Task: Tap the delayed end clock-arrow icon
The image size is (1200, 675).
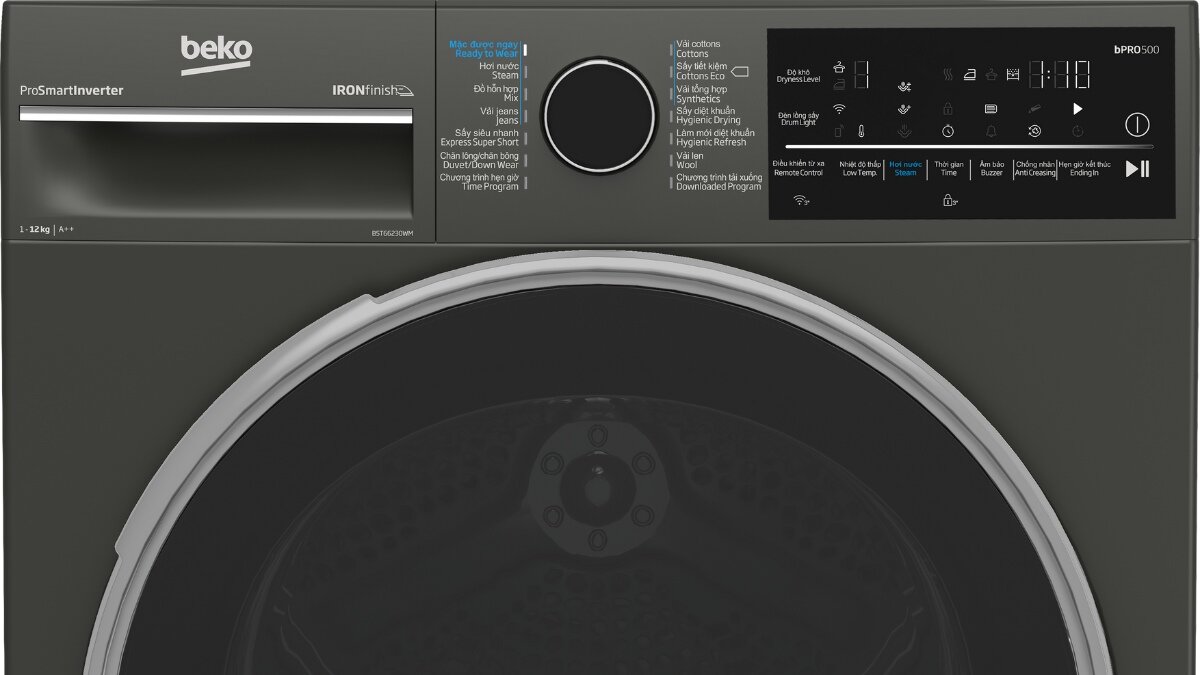Action: point(1034,131)
